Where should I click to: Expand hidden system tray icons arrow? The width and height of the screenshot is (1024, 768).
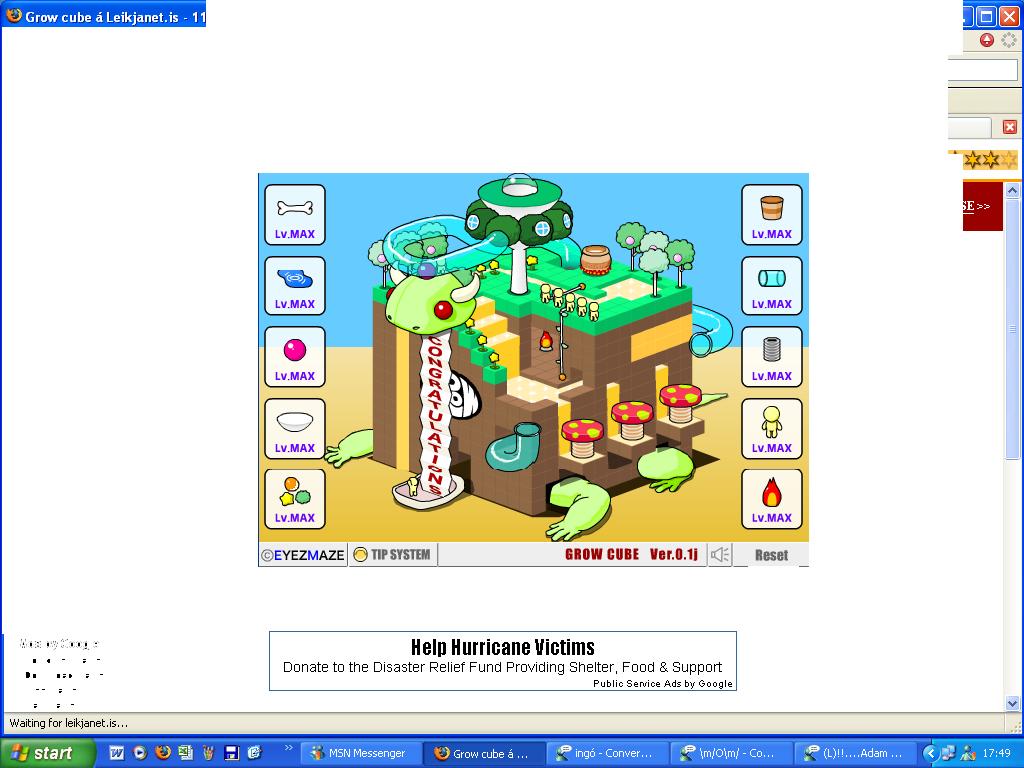[930, 754]
